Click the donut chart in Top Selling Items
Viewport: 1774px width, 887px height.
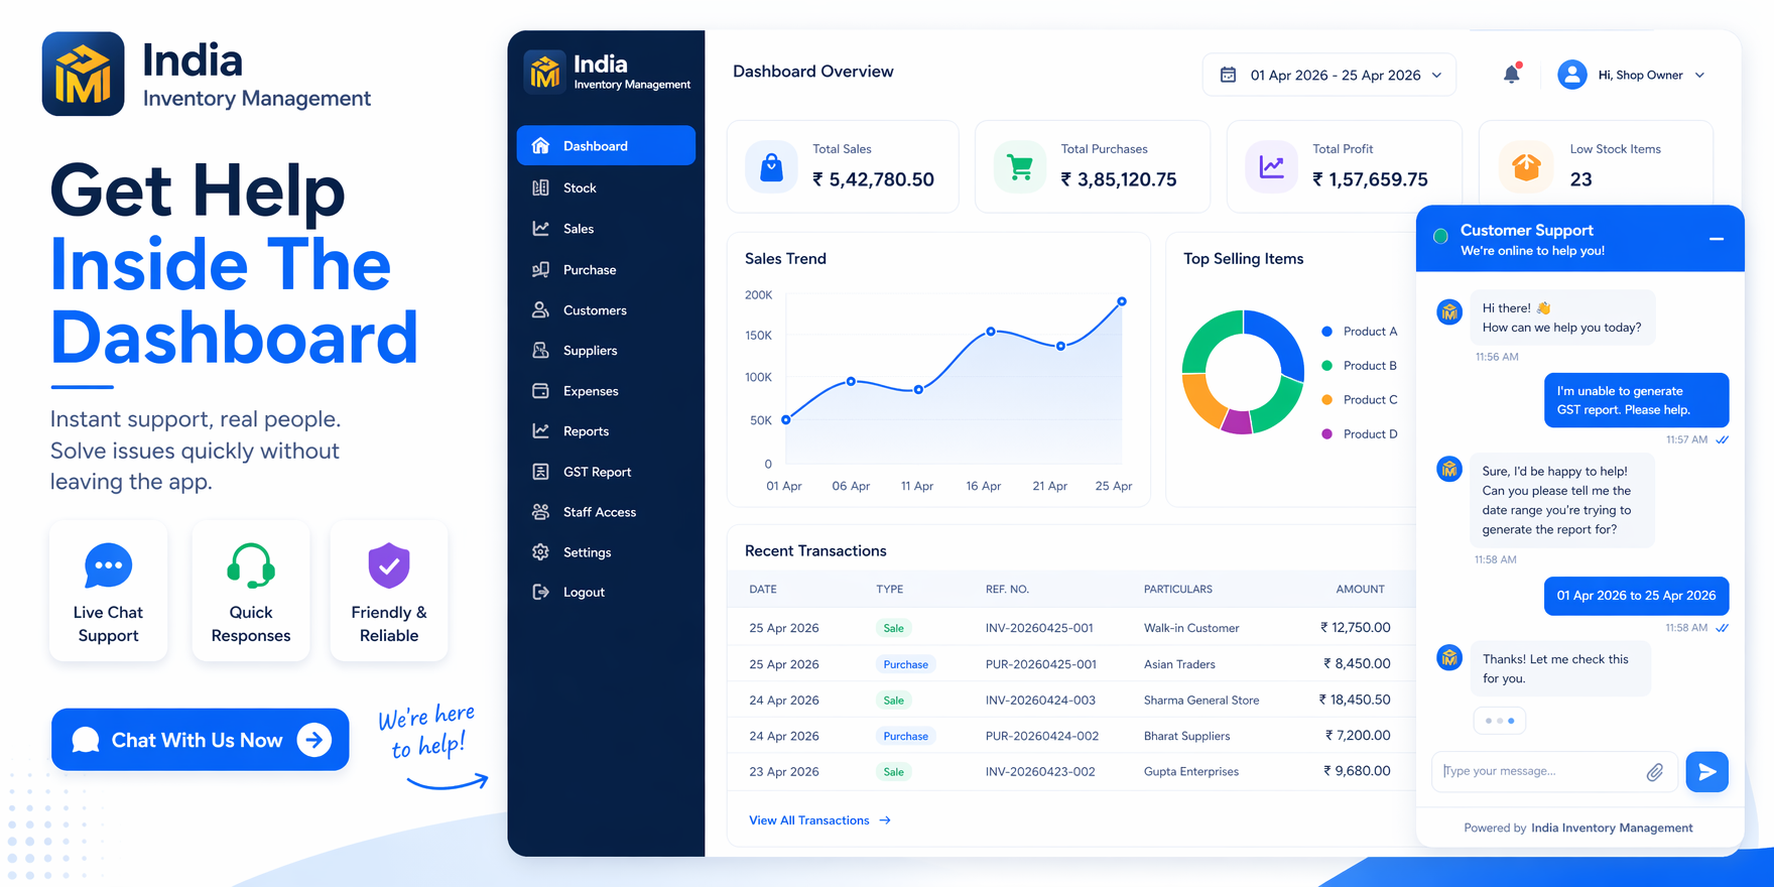[1243, 372]
